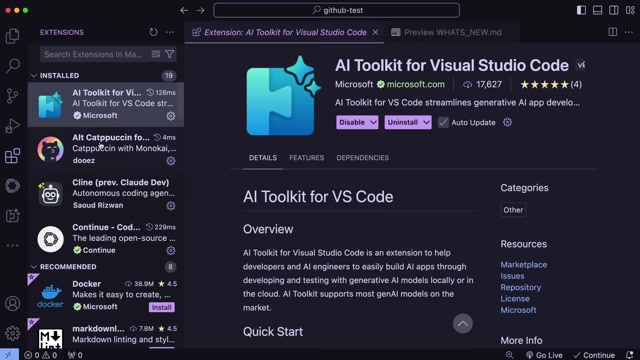Open the Marketplace resource link
This screenshot has height=360, width=640.
[524, 264]
